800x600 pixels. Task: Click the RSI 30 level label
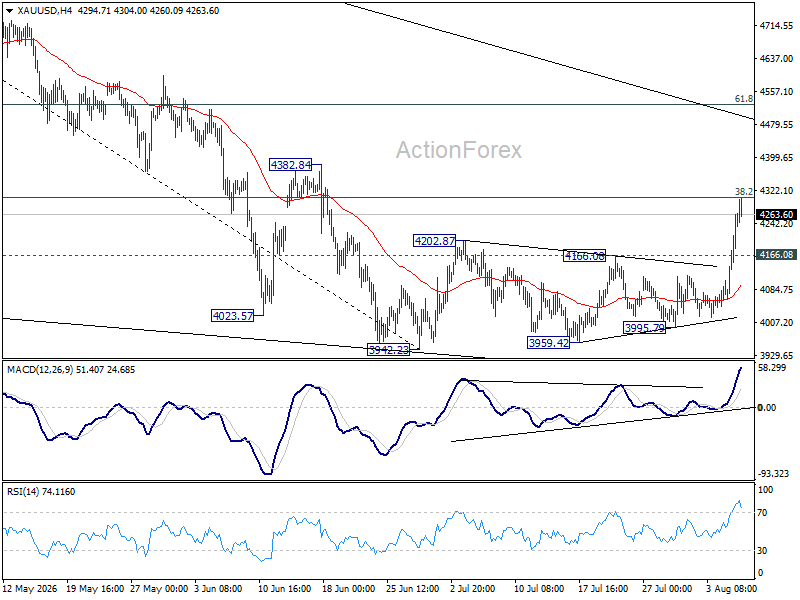tap(762, 551)
